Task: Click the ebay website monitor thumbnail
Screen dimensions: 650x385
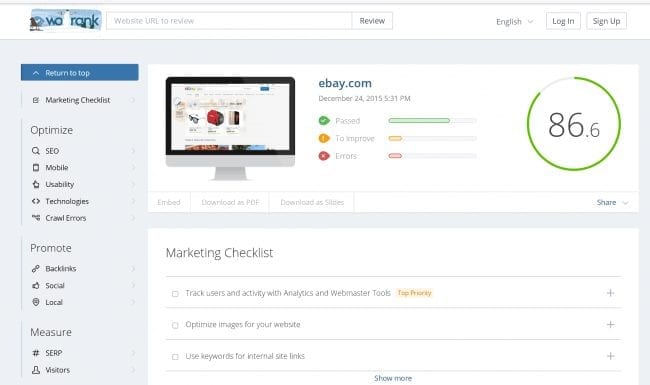Action: tap(230, 128)
